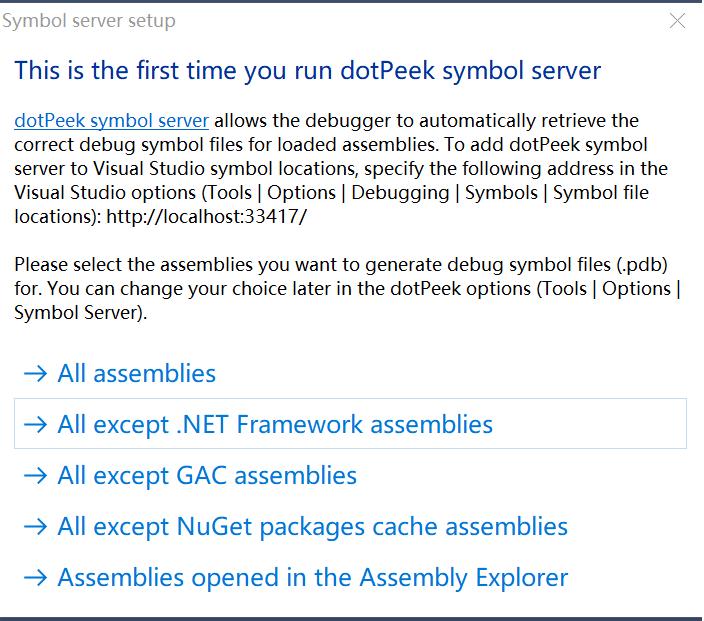Viewport: 704px width, 621px height.
Task: Click the first-time dotPeek symbol server heading
Action: (307, 71)
